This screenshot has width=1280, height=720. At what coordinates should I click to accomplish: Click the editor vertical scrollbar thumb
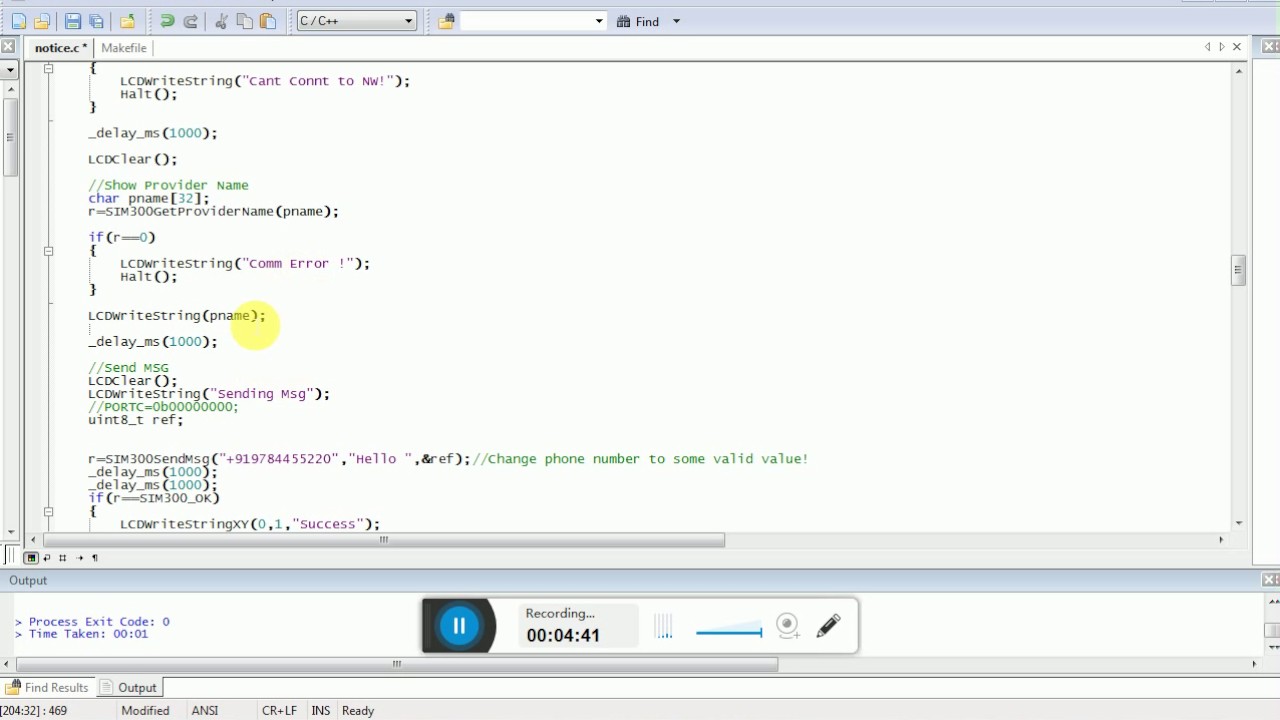1239,270
